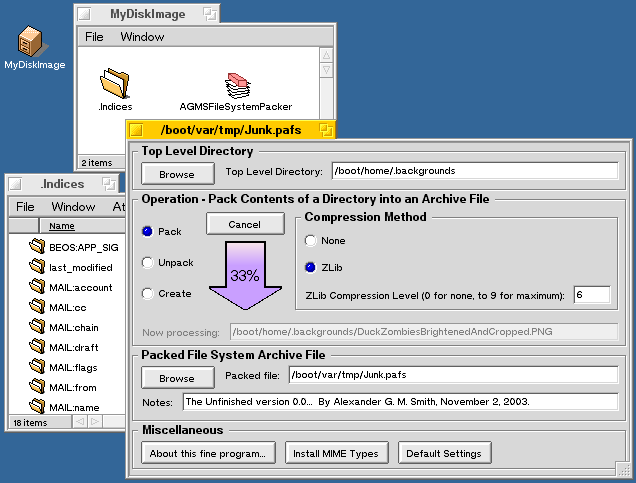Close the Junk.pafs window via title box
This screenshot has width=636, height=483.
(x=137, y=130)
